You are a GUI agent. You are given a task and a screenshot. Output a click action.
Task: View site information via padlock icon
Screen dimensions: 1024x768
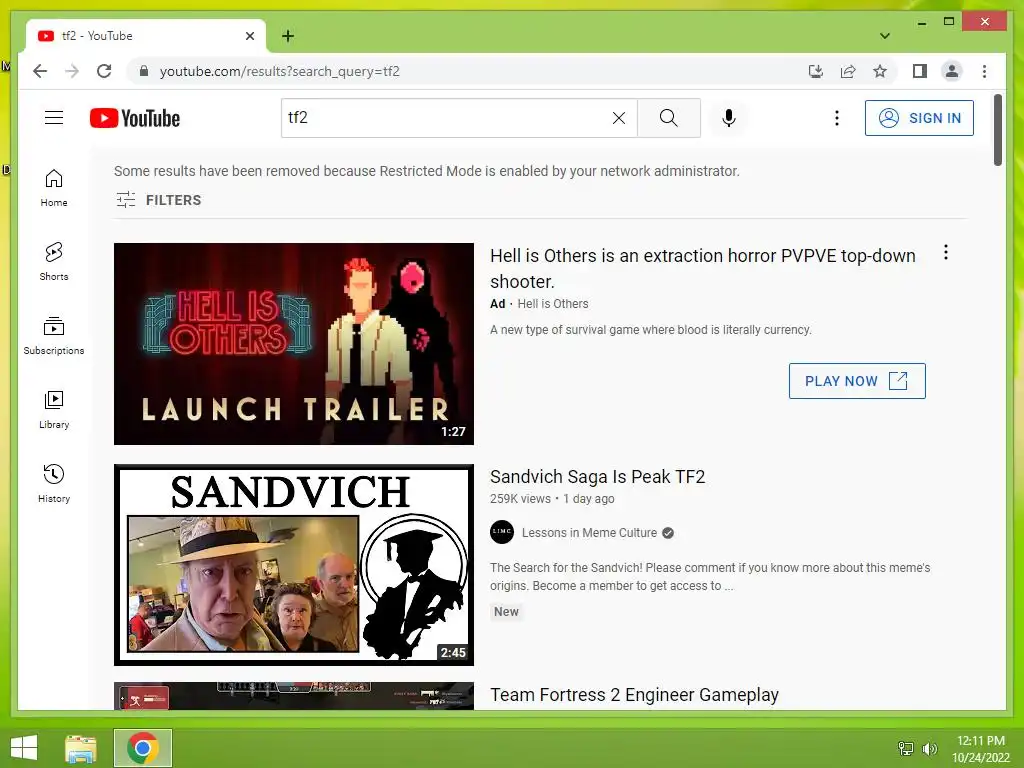pyautogui.click(x=144, y=71)
